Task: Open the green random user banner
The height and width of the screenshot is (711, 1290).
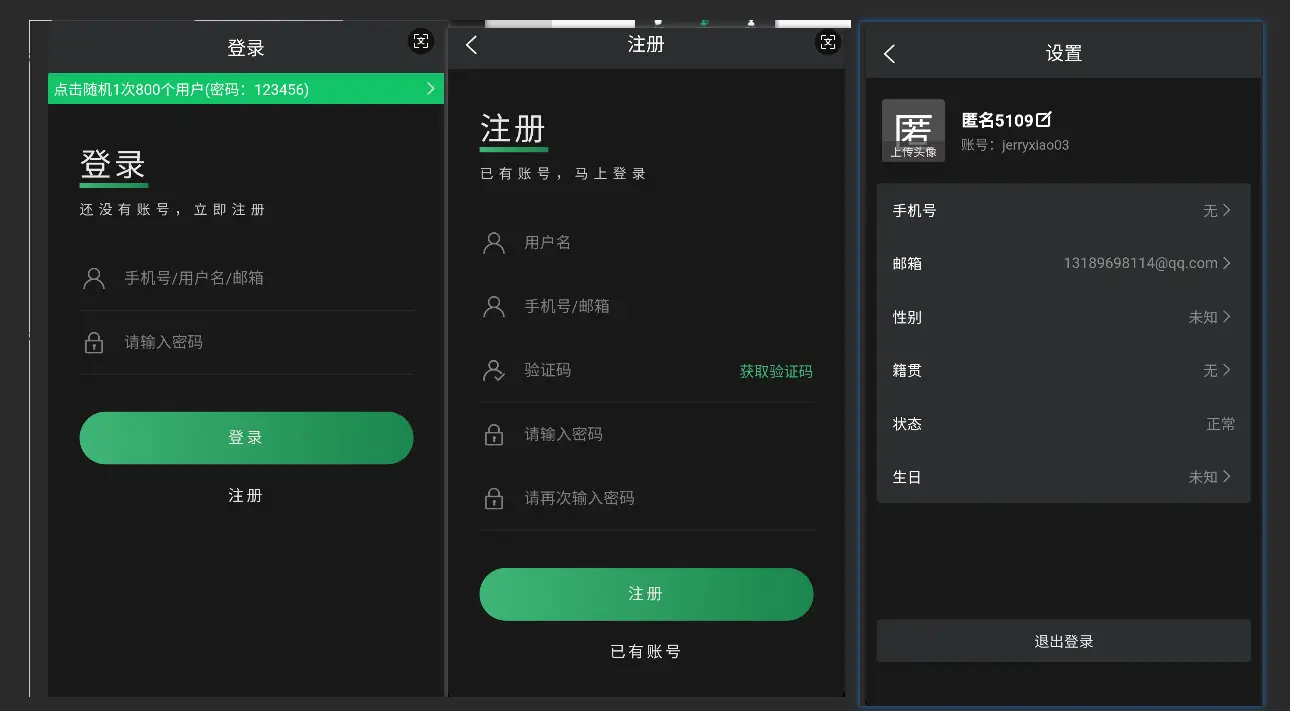Action: point(246,89)
